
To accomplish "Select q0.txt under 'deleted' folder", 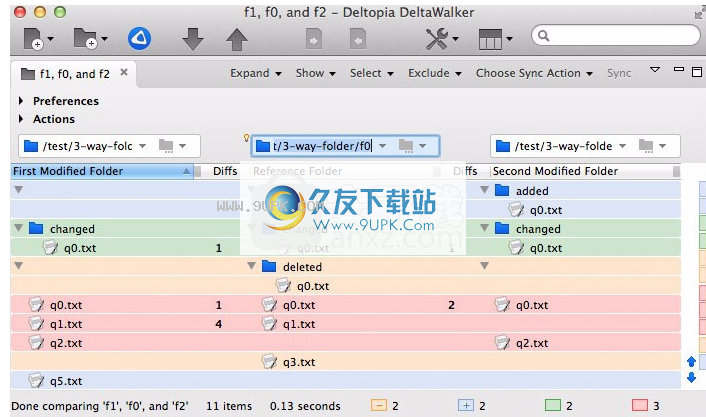I will pos(313,286).
